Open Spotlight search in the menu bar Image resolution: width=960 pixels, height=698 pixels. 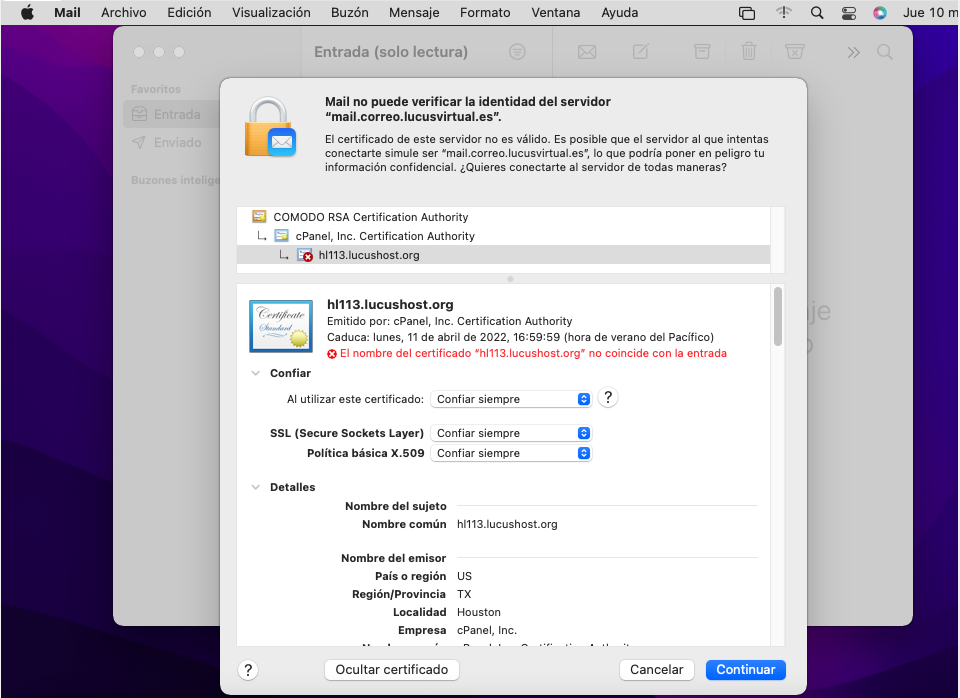tap(817, 13)
